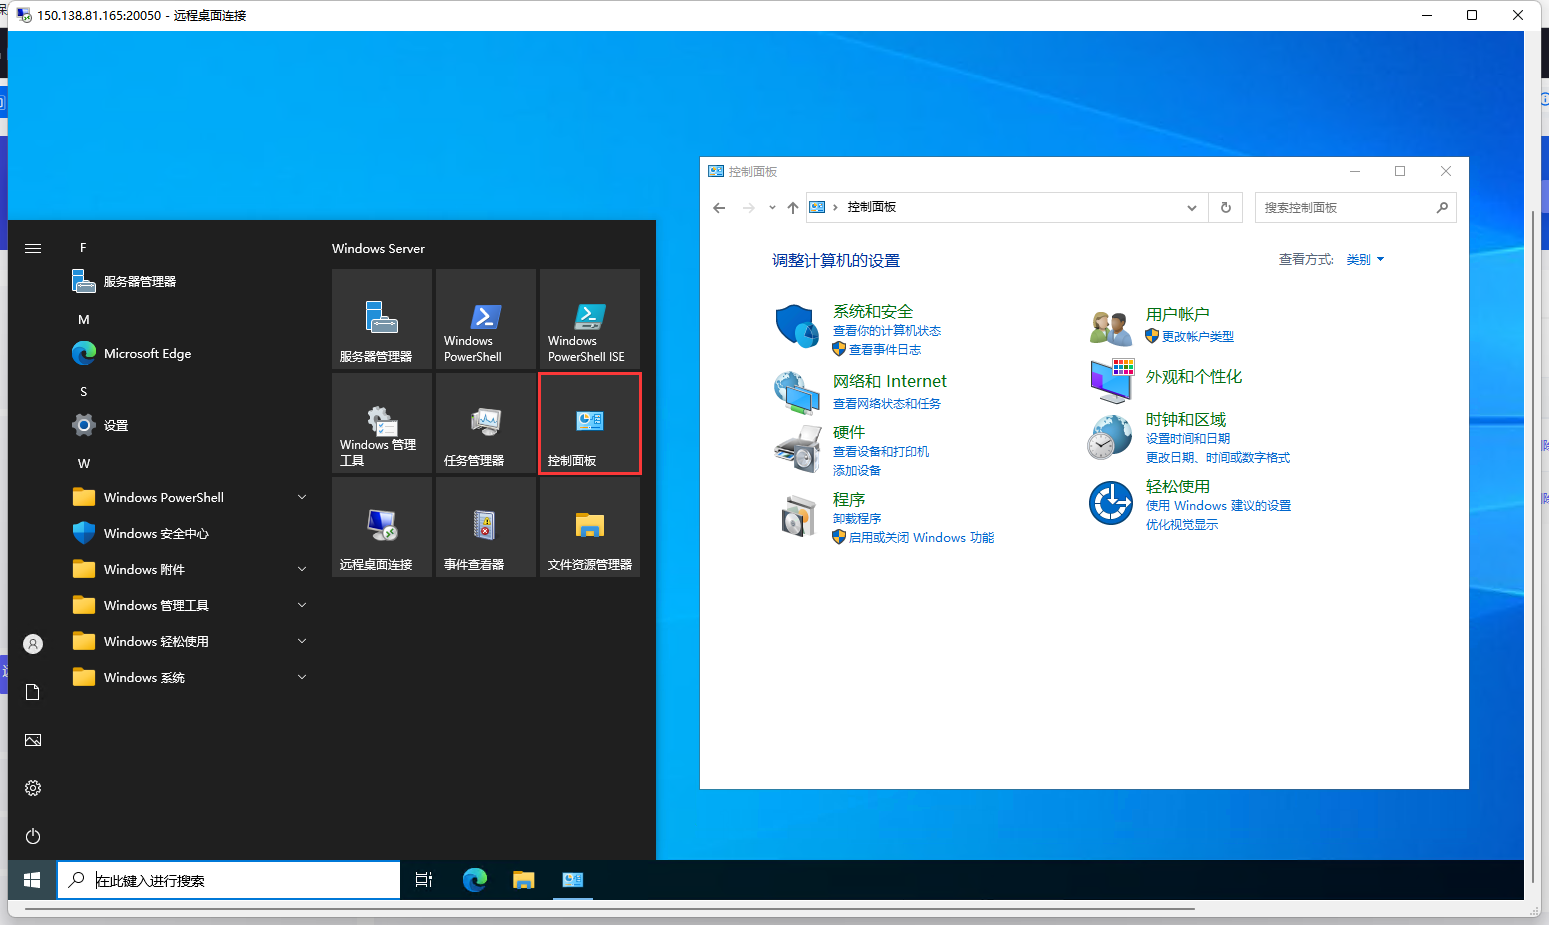Click the 程序 icon in Control Panel

coord(798,516)
